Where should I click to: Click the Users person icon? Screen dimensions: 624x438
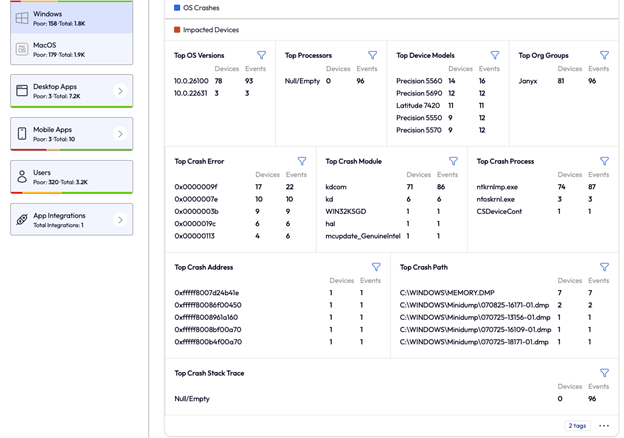click(22, 177)
